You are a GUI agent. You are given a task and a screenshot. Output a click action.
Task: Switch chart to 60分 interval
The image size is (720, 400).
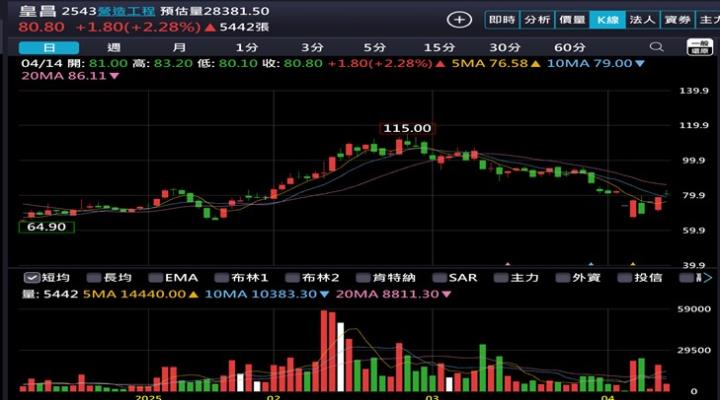(569, 47)
